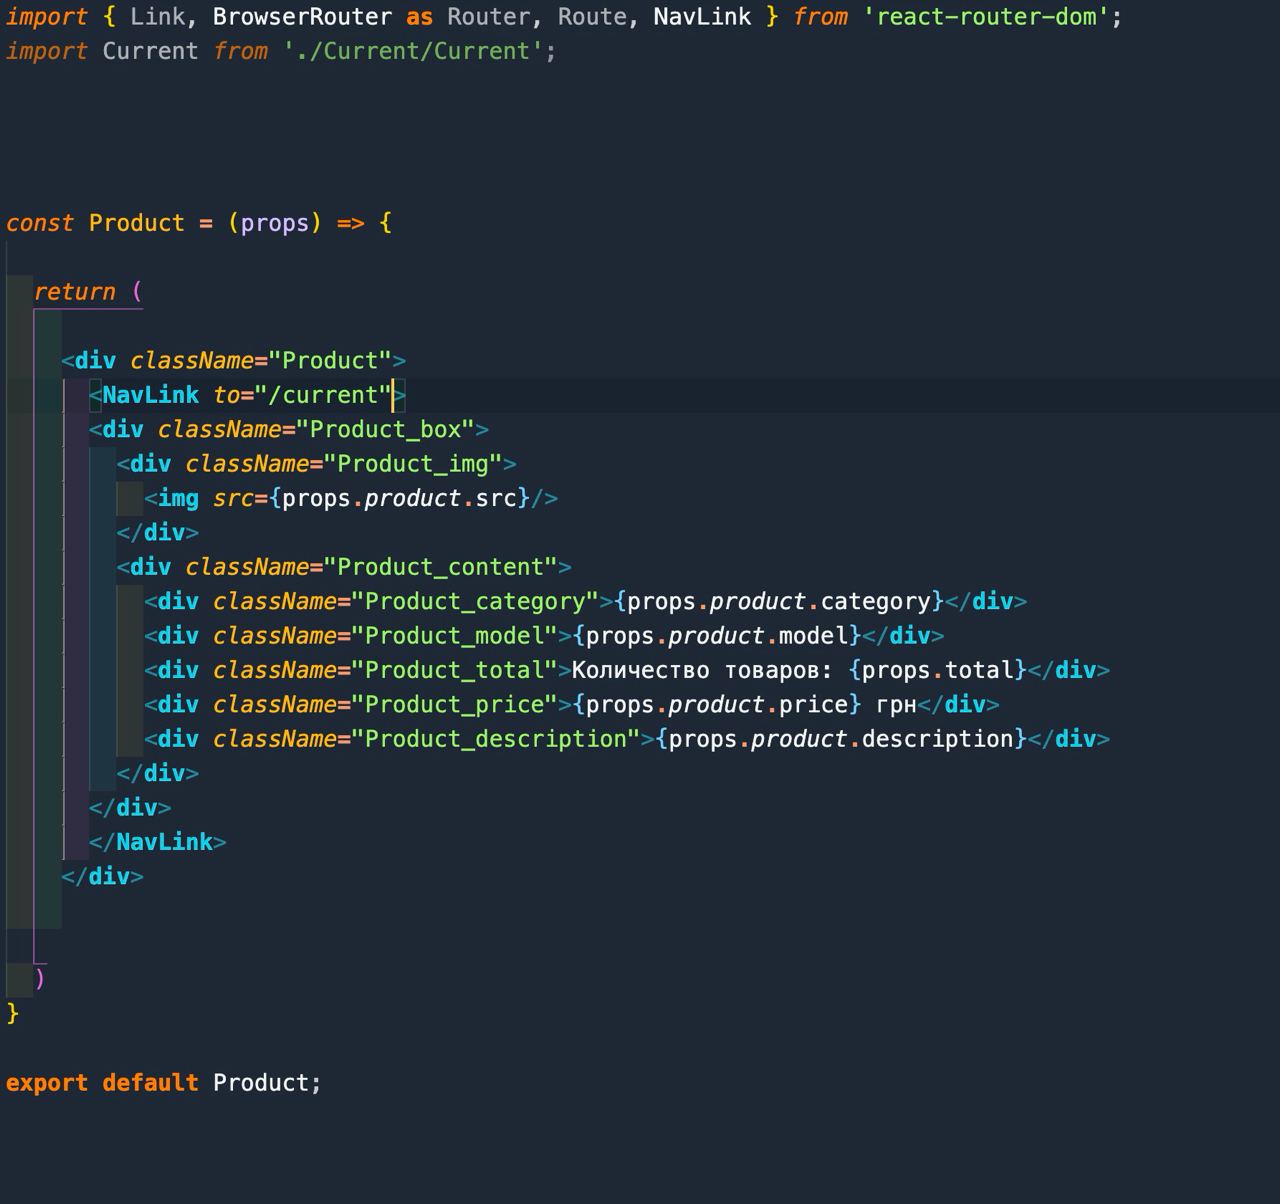Viewport: 1280px width, 1204px height.
Task: Click the "Product_img" class string
Action: tap(413, 464)
